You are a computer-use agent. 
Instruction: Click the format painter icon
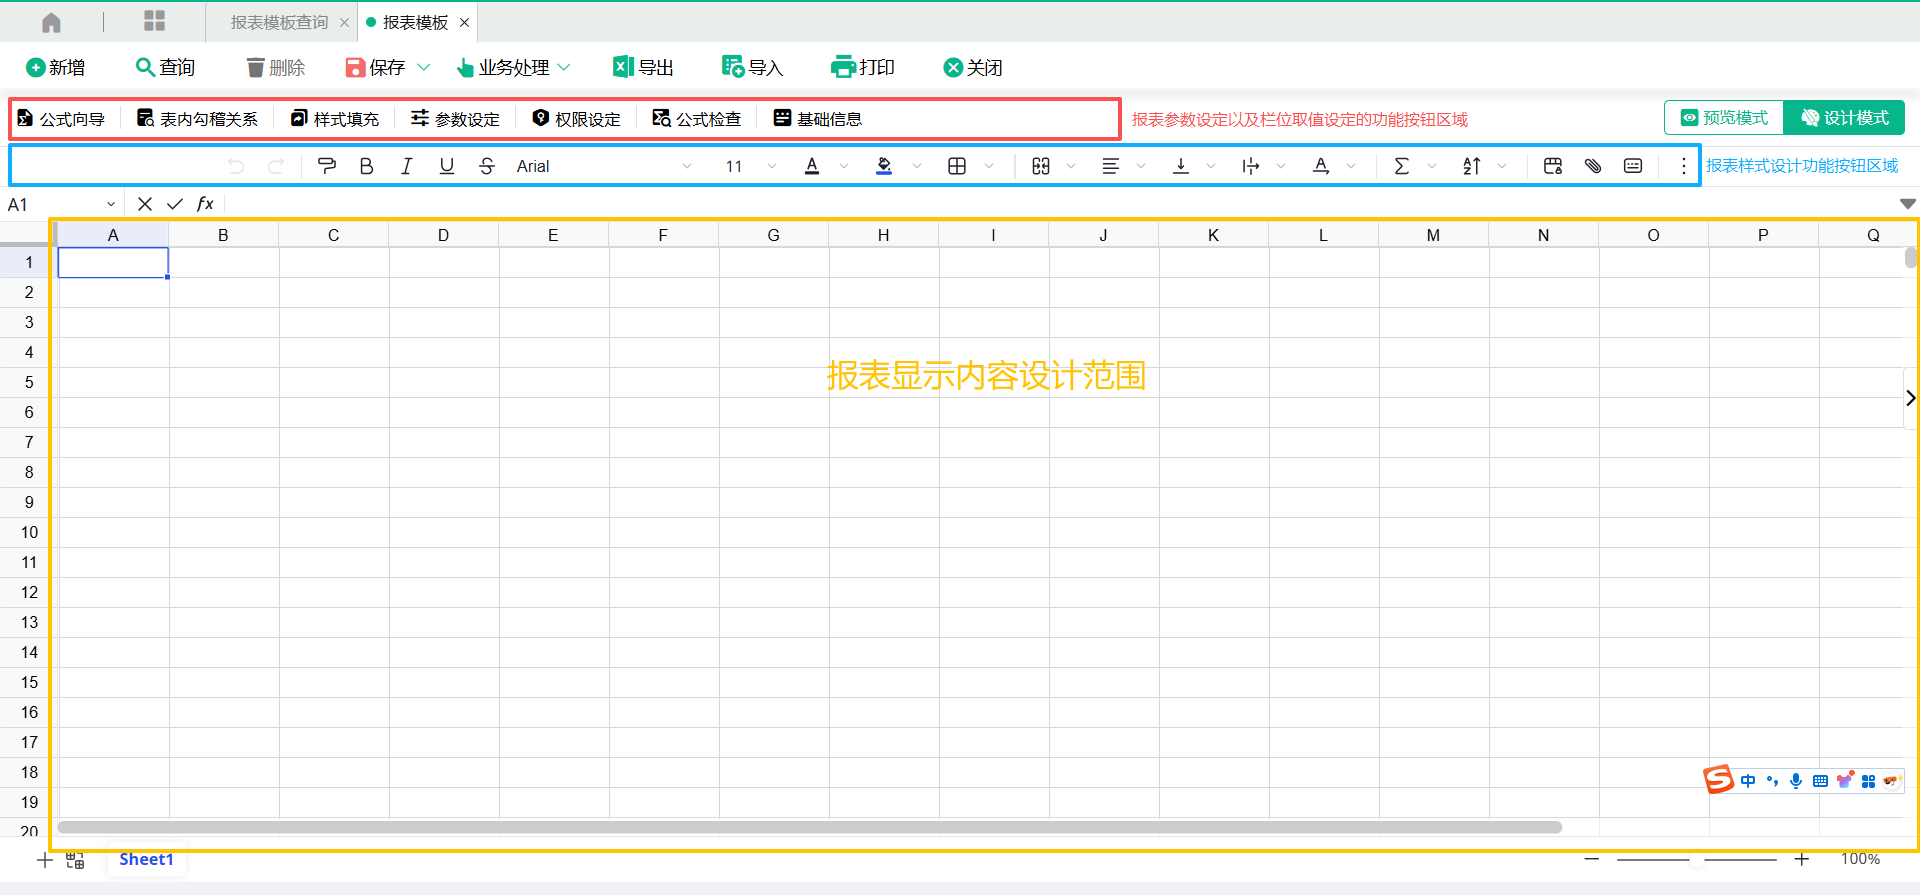(x=326, y=166)
